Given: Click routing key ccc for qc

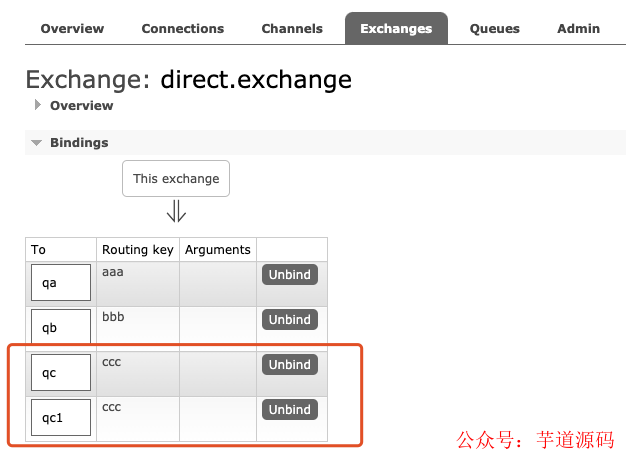Looking at the screenshot, I should coord(138,374).
